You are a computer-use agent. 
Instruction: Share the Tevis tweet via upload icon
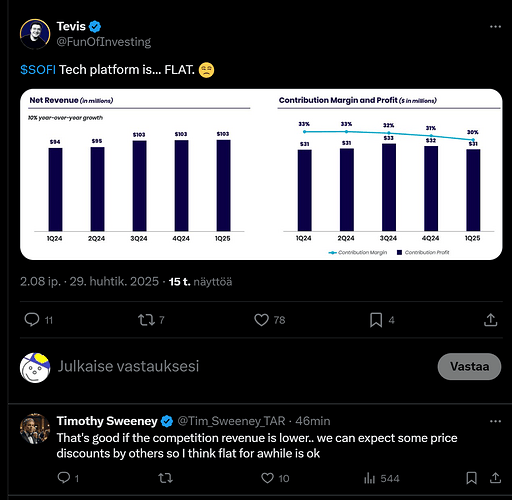click(x=490, y=320)
